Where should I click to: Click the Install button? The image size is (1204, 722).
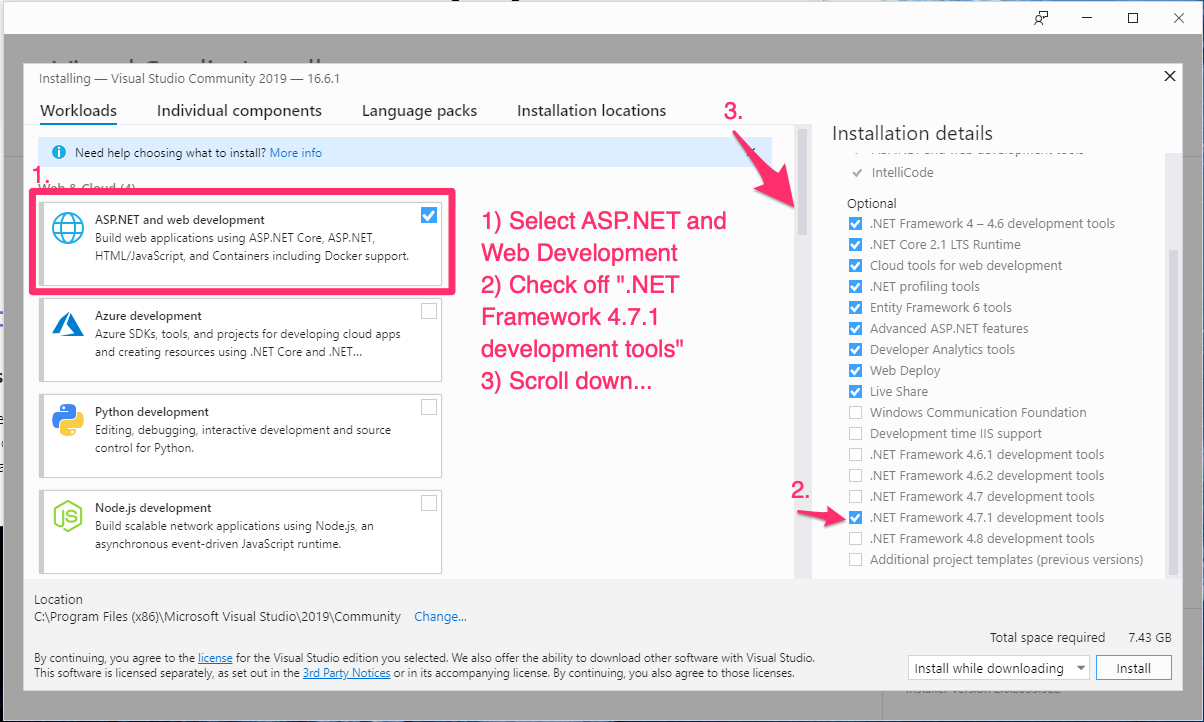click(1133, 668)
